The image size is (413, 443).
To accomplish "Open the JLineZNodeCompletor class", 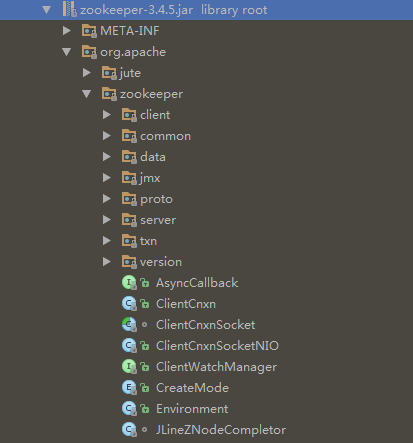I will (221, 430).
